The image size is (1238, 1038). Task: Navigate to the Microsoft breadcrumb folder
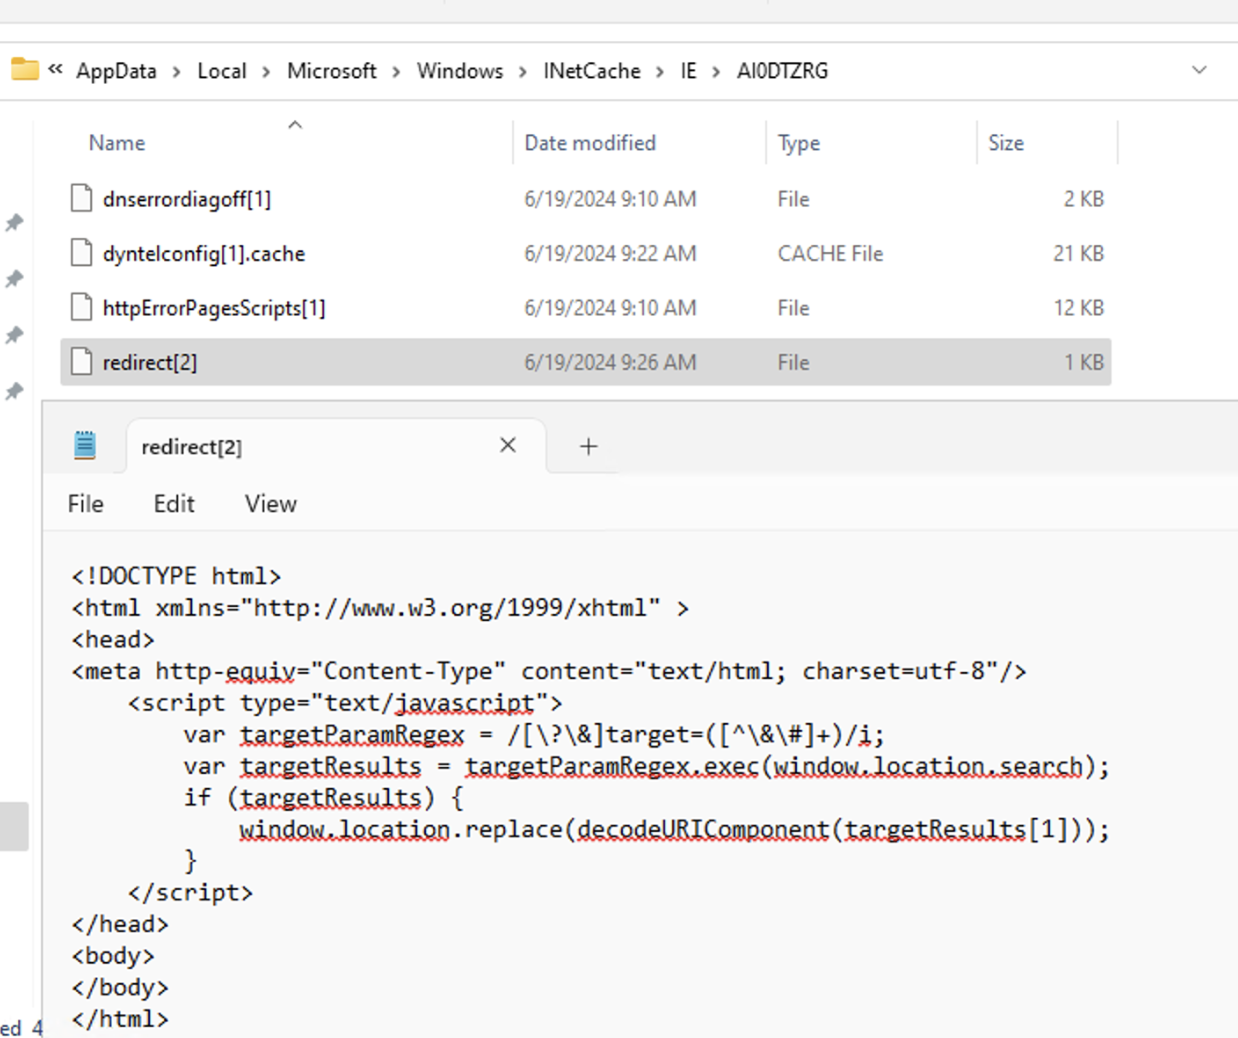pyautogui.click(x=331, y=71)
